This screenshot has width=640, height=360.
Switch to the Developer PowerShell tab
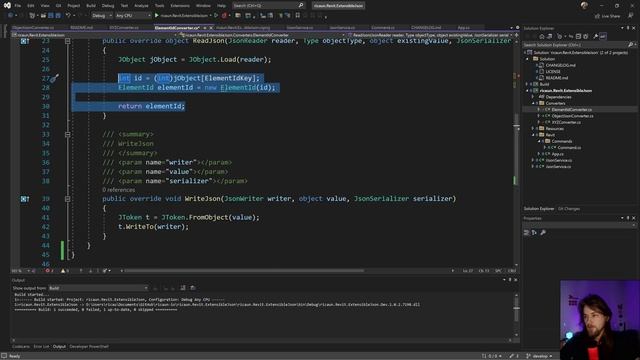coord(89,347)
